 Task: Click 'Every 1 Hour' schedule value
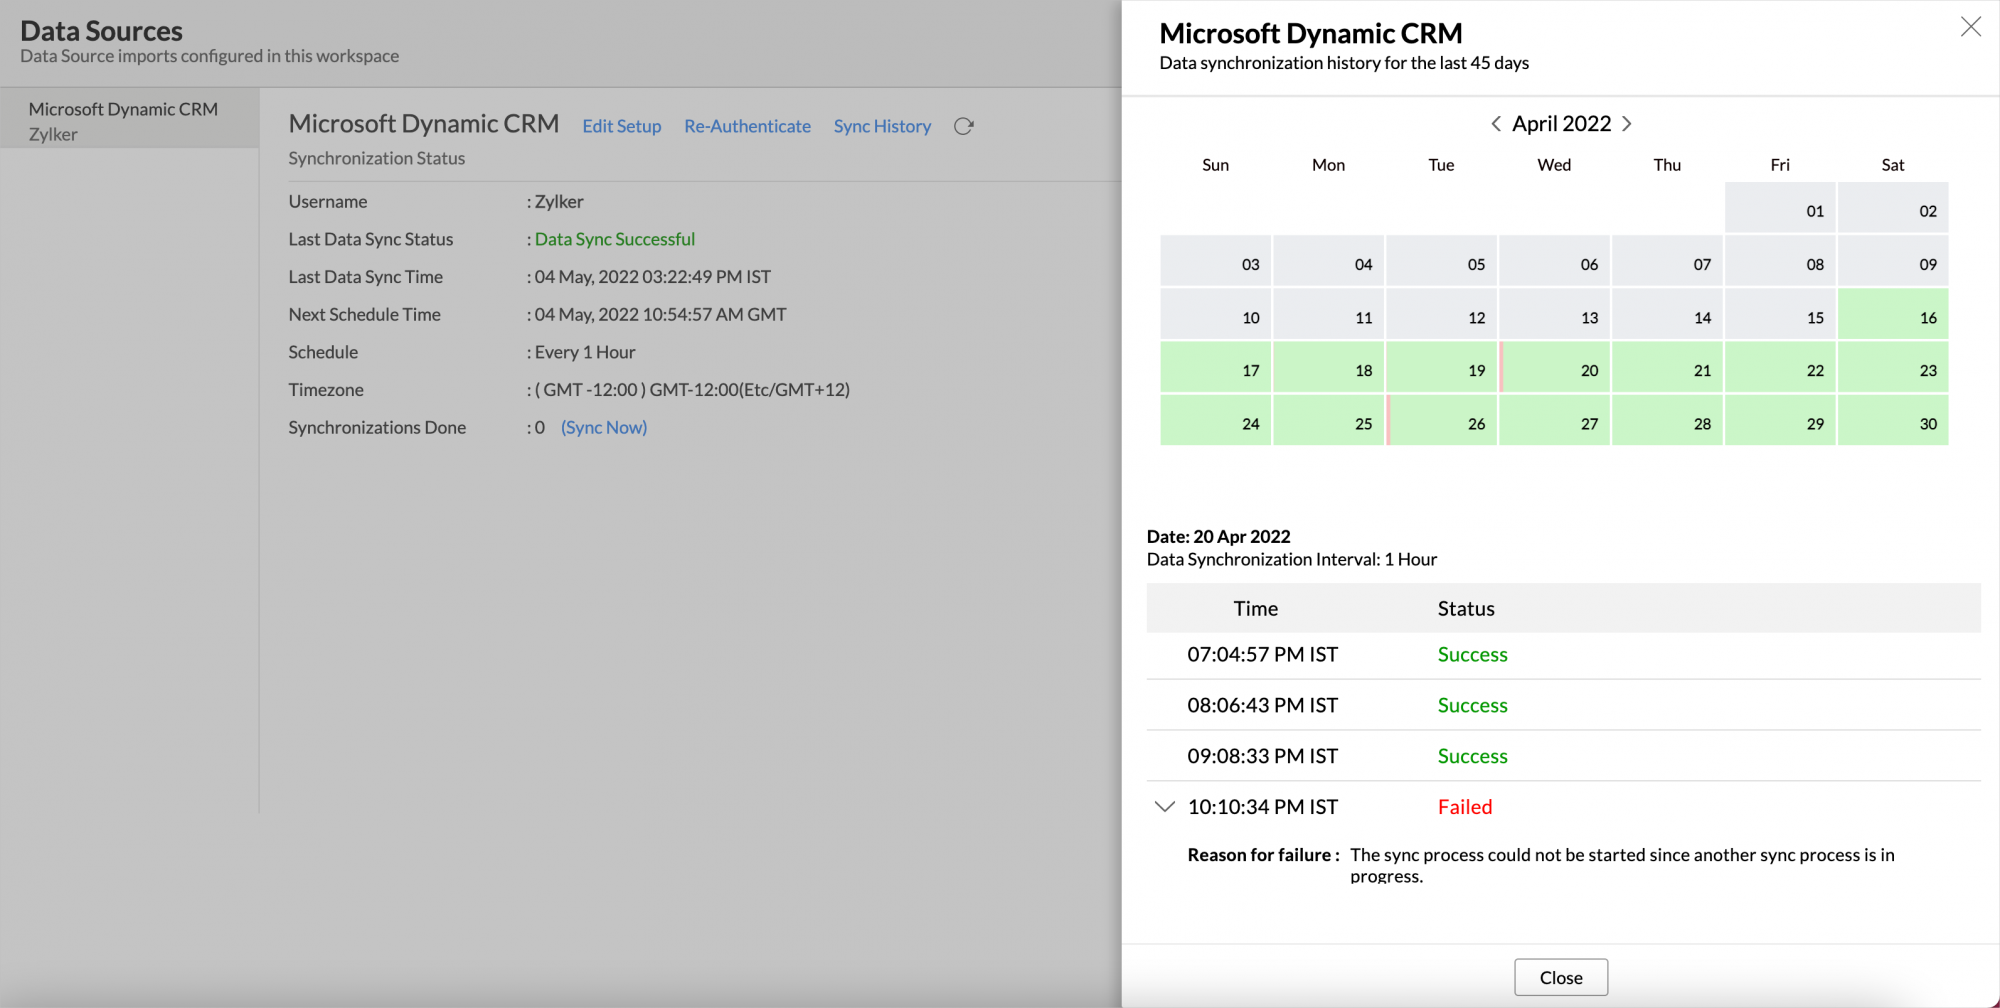click(585, 352)
